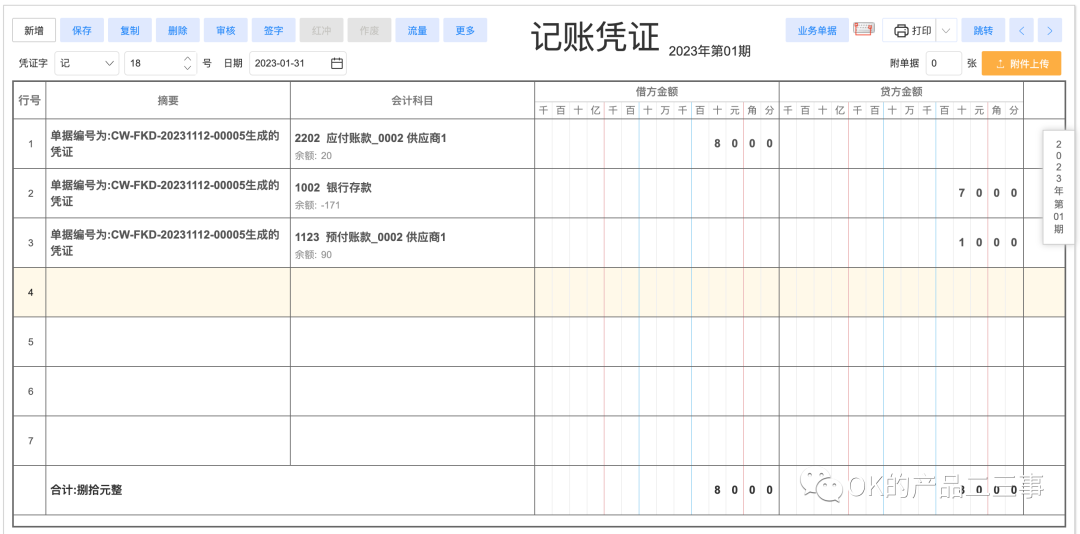Click the 合计:捌拾元整 total text
The width and height of the screenshot is (1080, 534).
pos(87,491)
